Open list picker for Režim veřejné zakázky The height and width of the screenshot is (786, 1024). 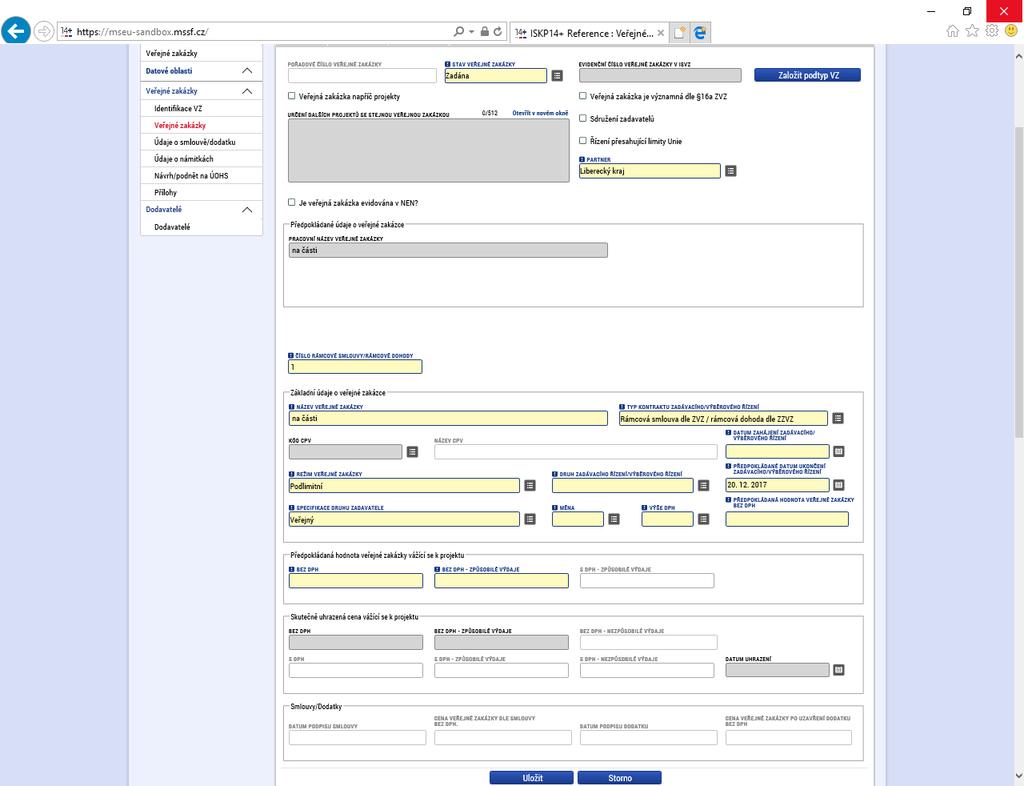click(530, 486)
